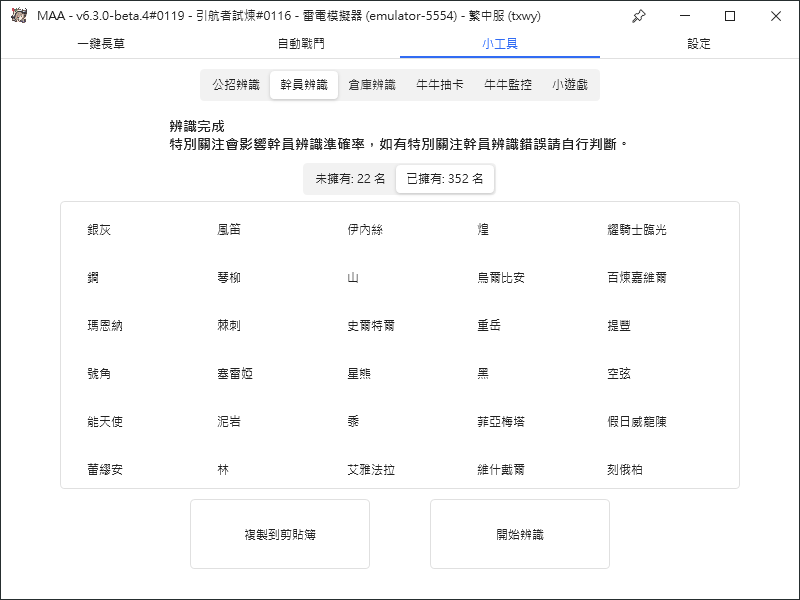The image size is (800, 600).
Task: Show the 未擁有: 22 名 operator list
Action: click(350, 179)
